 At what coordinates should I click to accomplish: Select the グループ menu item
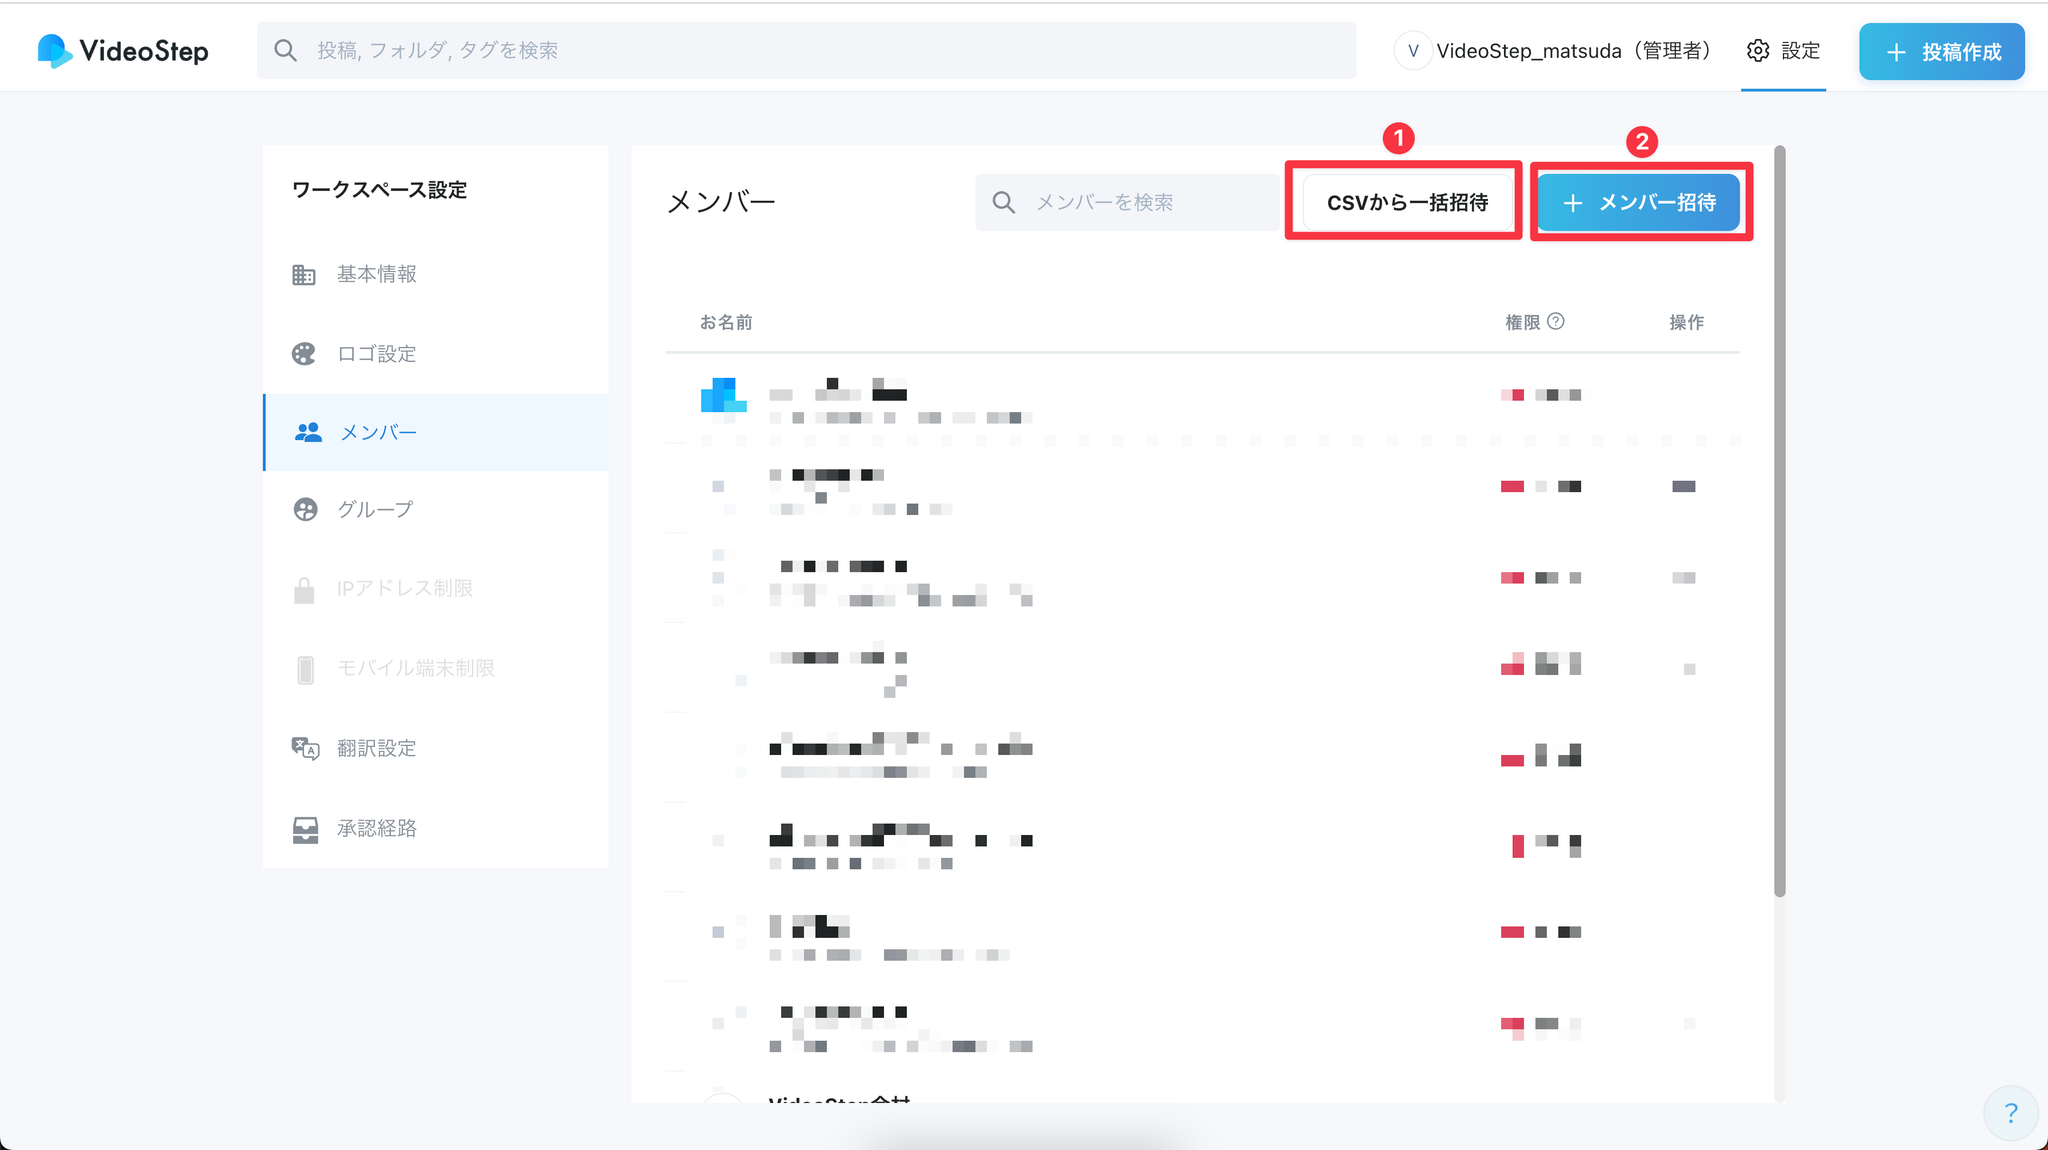click(x=375, y=510)
